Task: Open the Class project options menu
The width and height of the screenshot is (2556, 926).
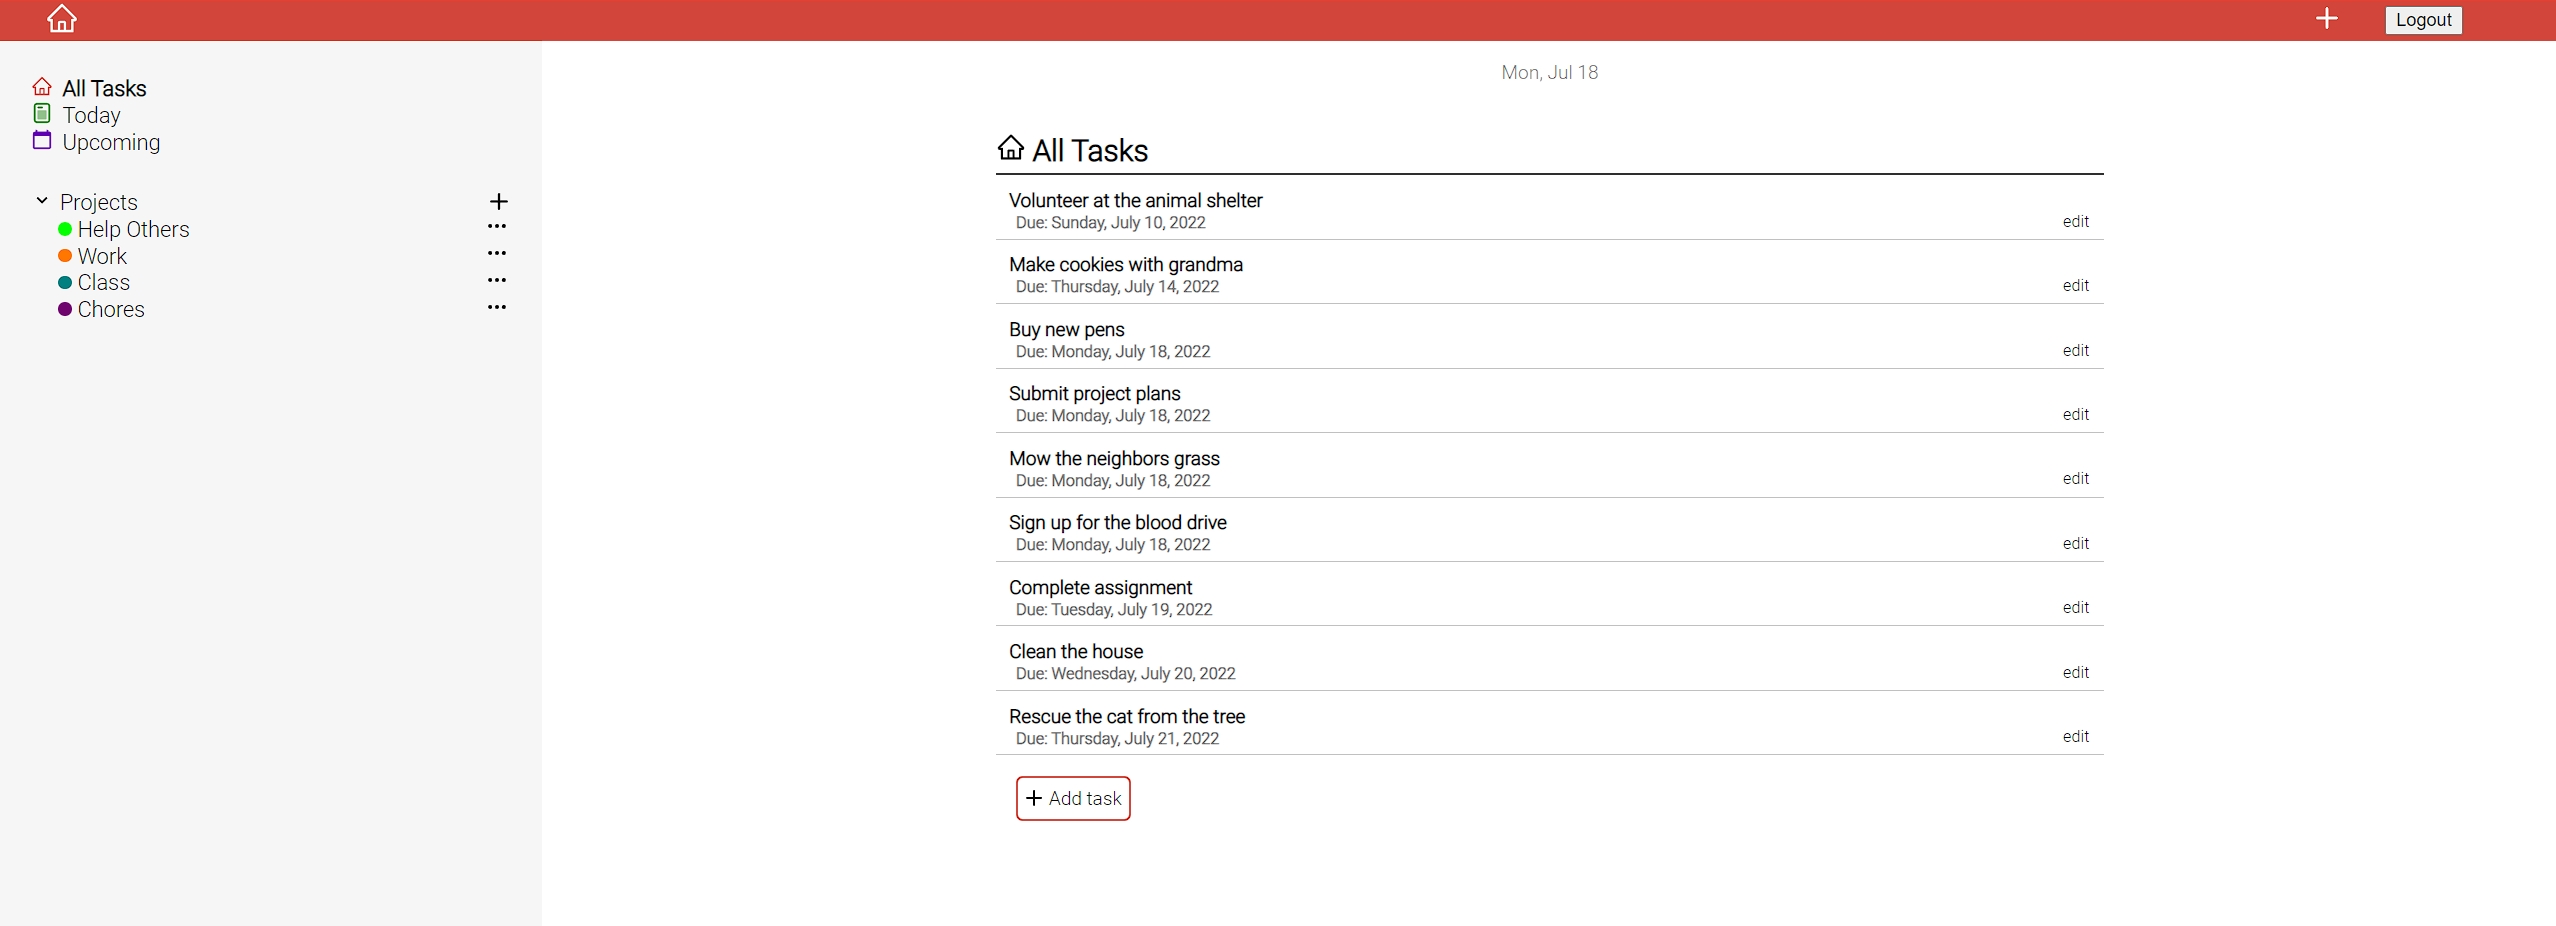Action: pos(496,281)
